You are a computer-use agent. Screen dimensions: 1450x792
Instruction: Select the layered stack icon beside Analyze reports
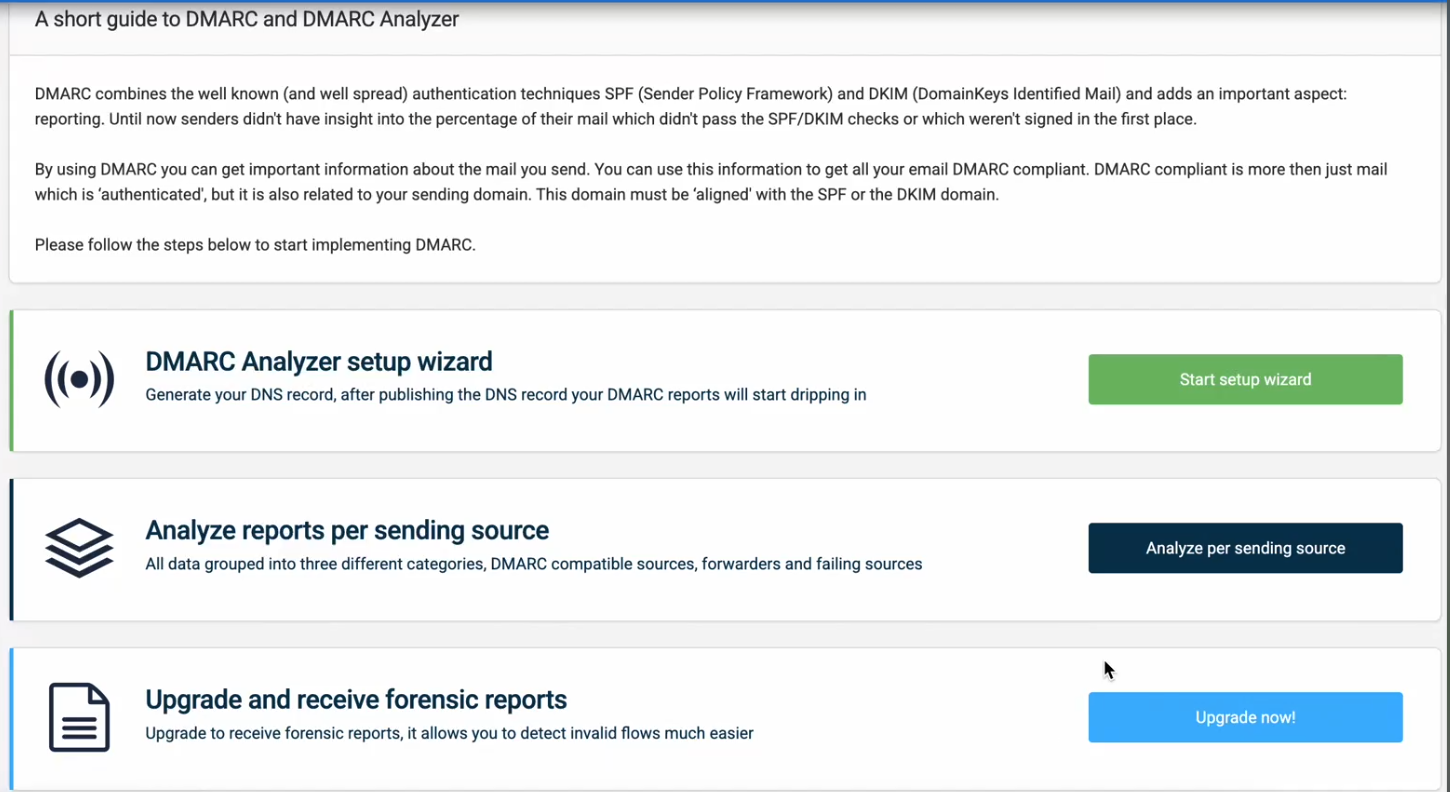click(79, 548)
